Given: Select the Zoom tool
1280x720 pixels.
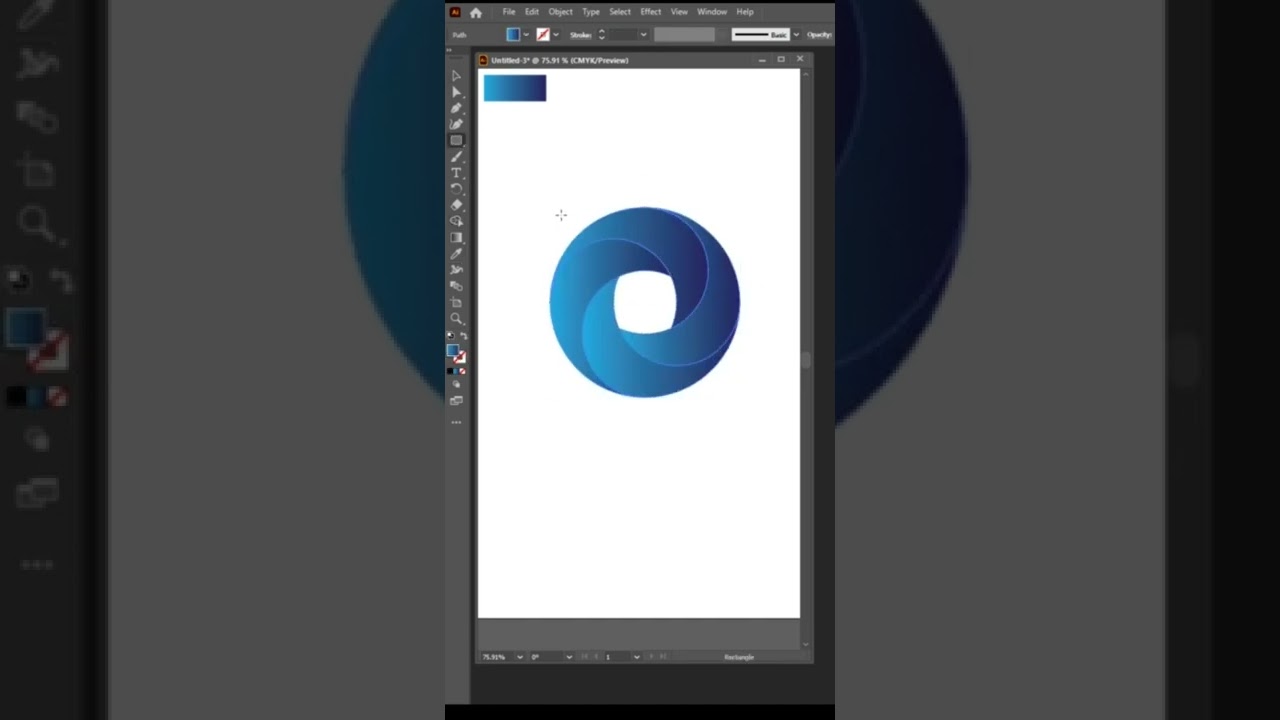Looking at the screenshot, I should 456,318.
